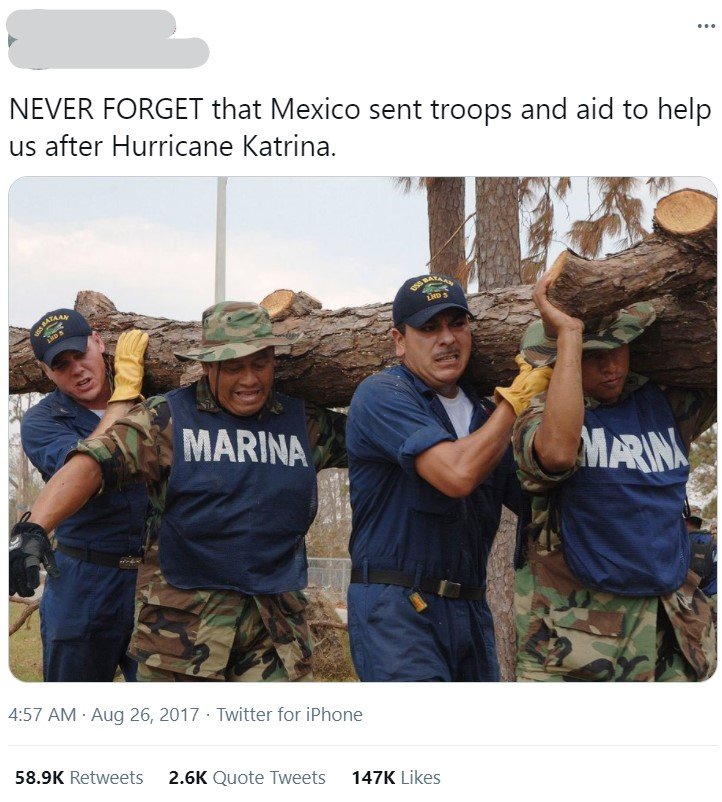View the 147K Likes list
The height and width of the screenshot is (802, 722).
click(396, 777)
